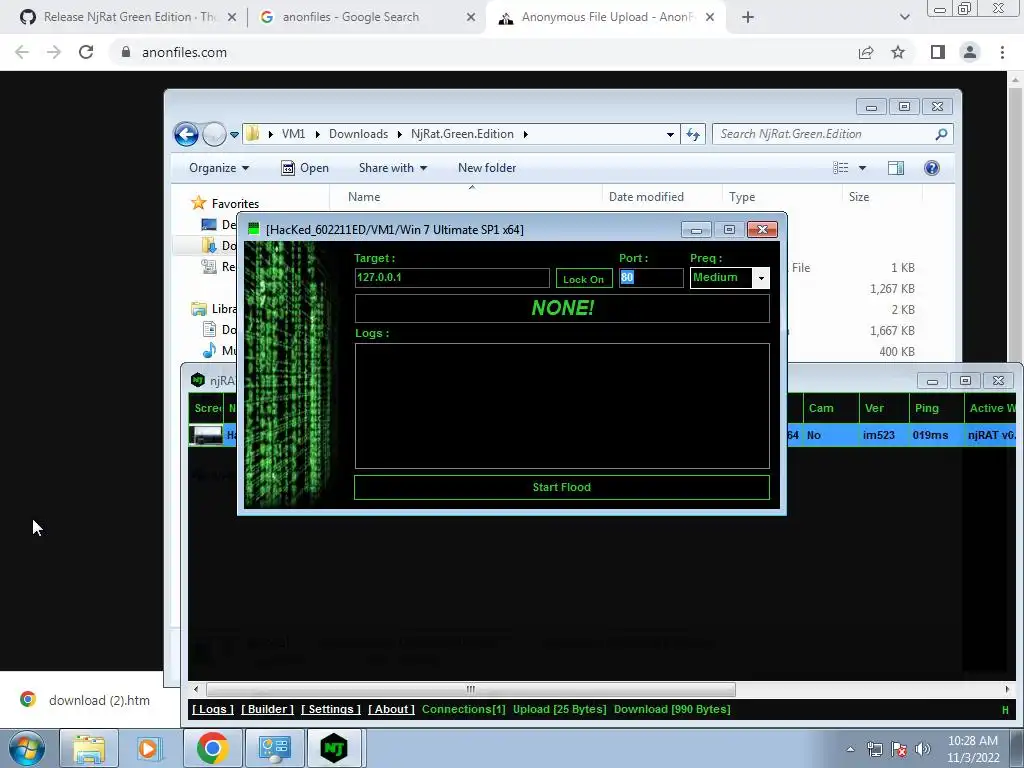Open [ Settings ] in njRAT bottom bar

point(330,709)
